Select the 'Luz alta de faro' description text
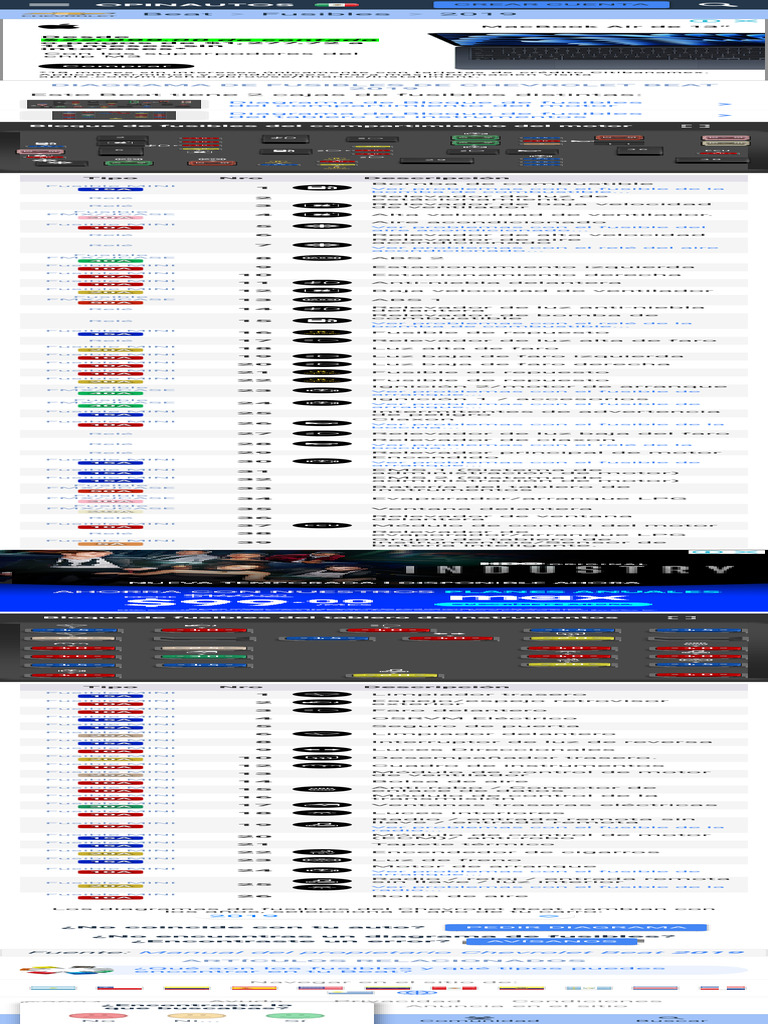This screenshot has height=1024, width=768. (x=466, y=349)
